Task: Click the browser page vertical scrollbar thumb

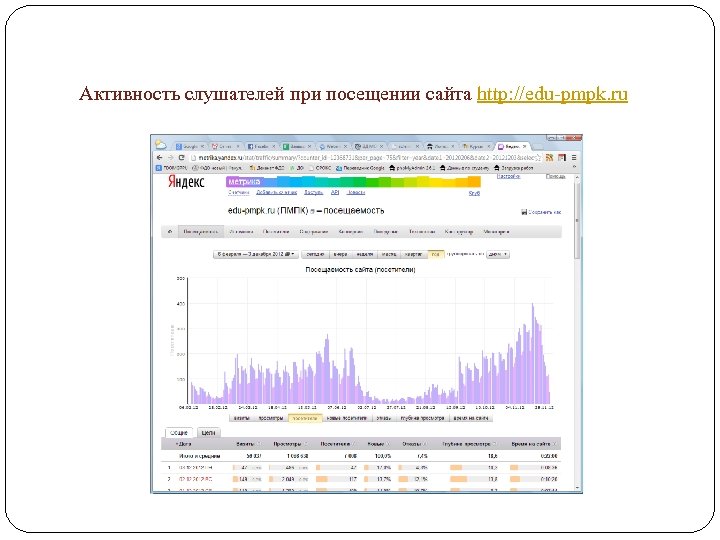Action: [x=577, y=219]
